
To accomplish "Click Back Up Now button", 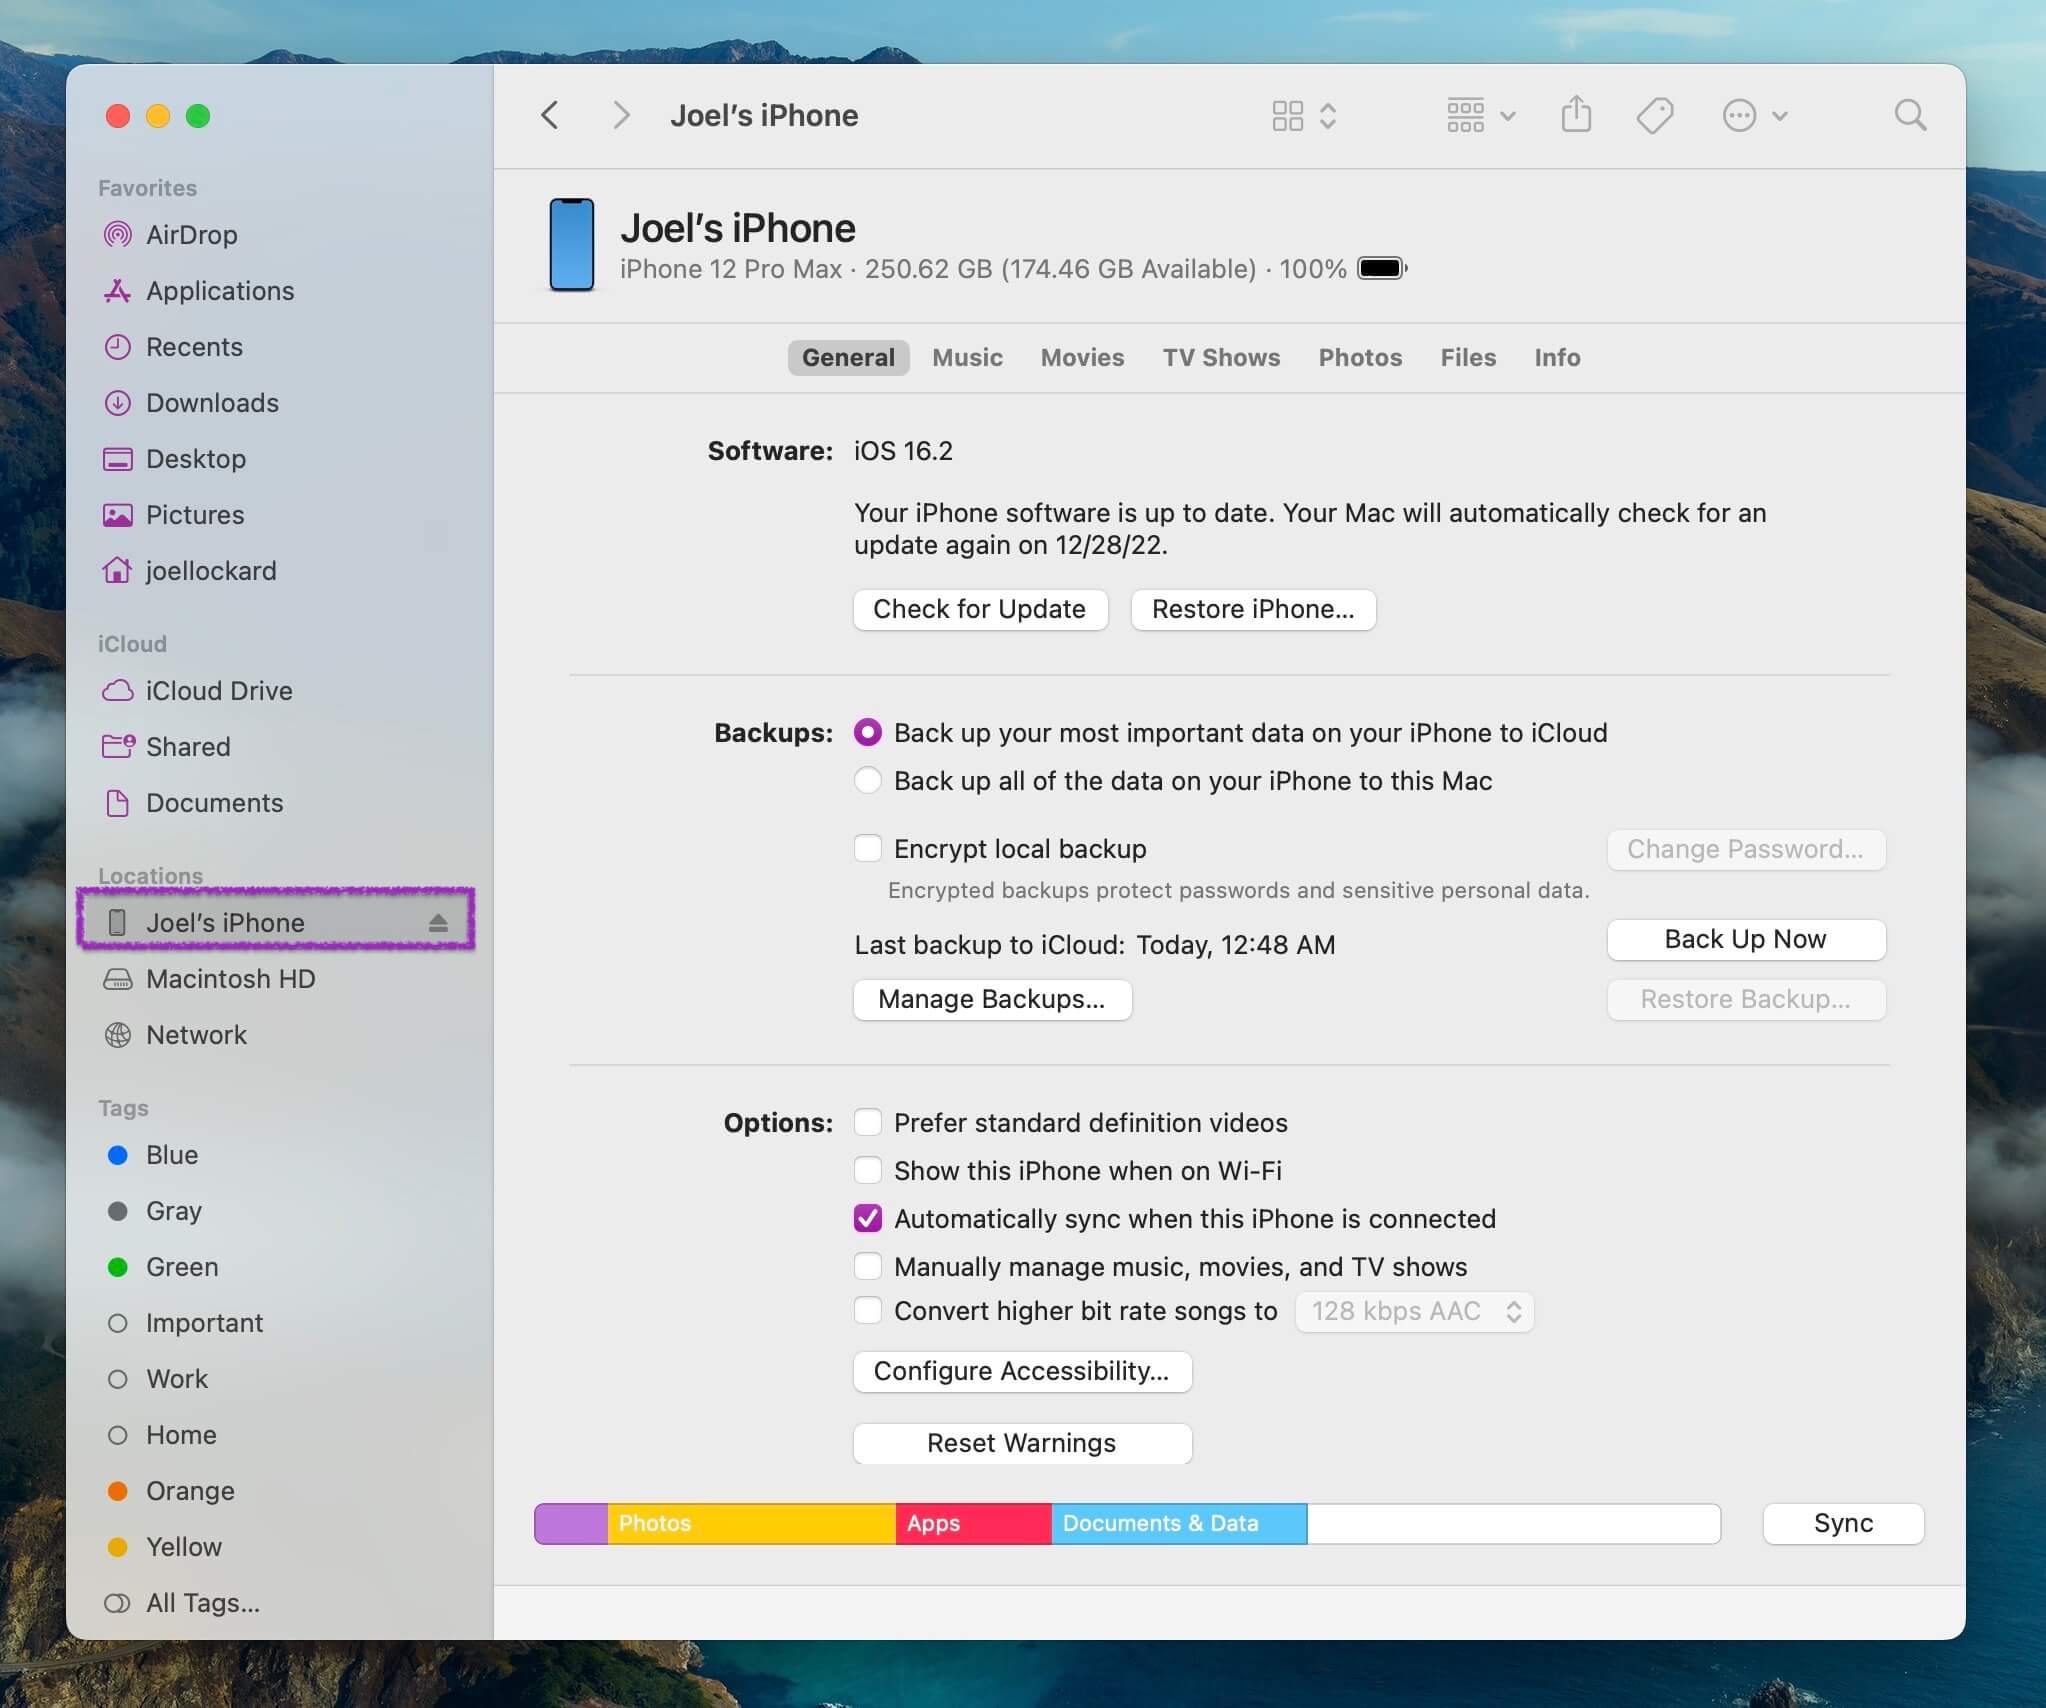I will point(1746,940).
